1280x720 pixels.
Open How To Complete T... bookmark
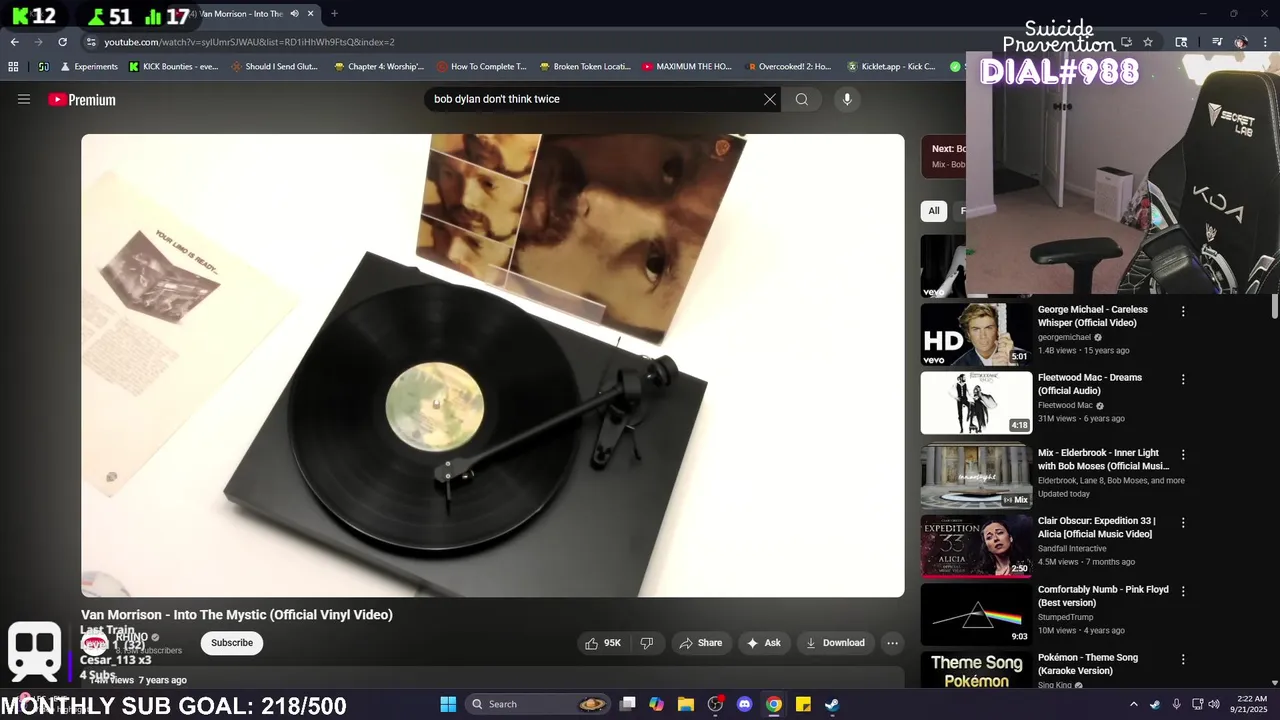(x=481, y=67)
